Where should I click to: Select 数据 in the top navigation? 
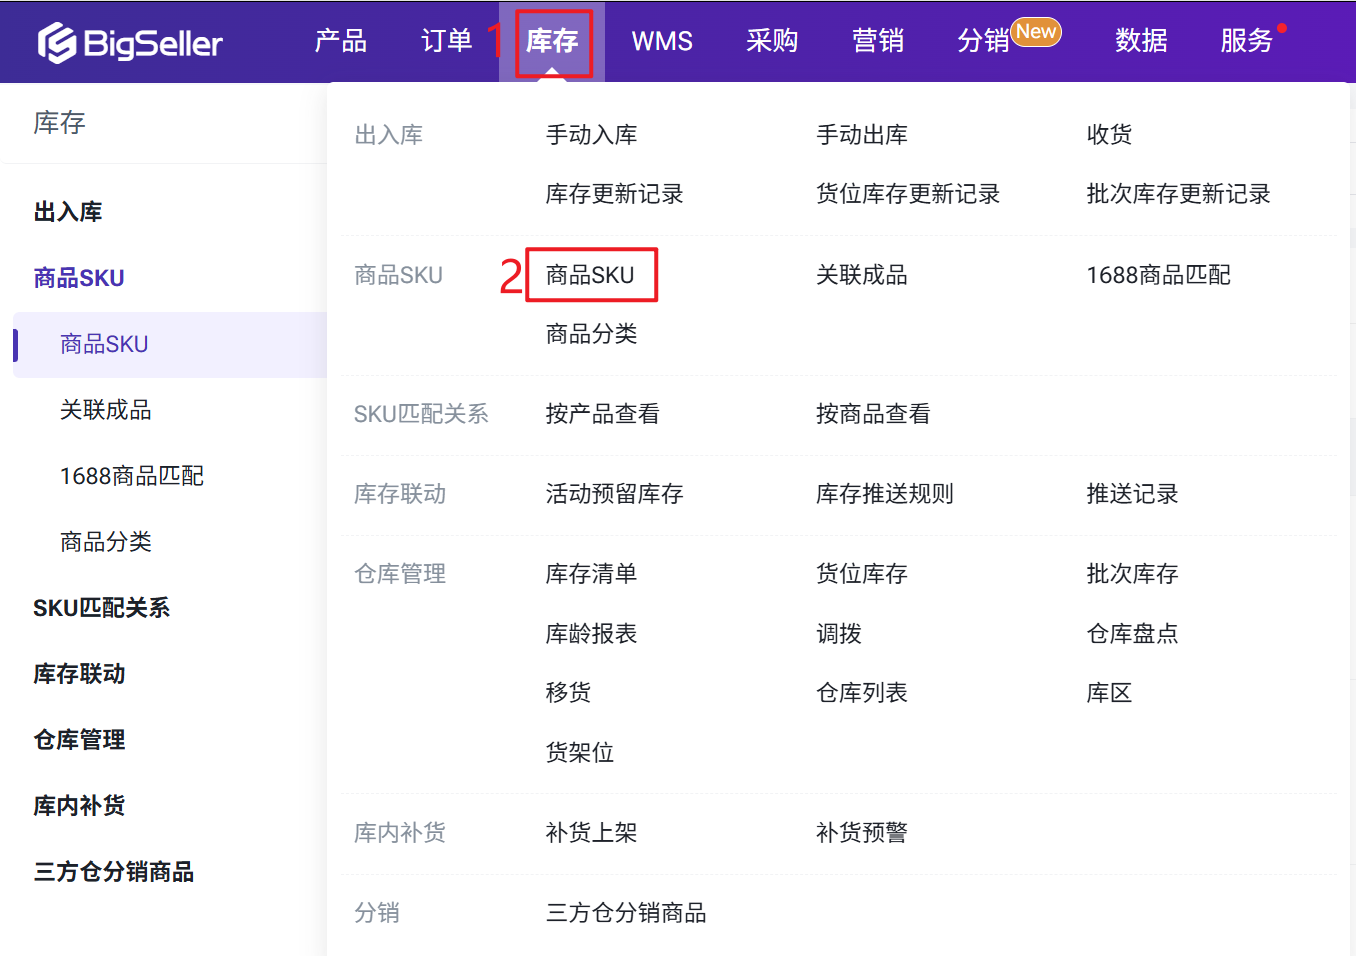coord(1140,41)
